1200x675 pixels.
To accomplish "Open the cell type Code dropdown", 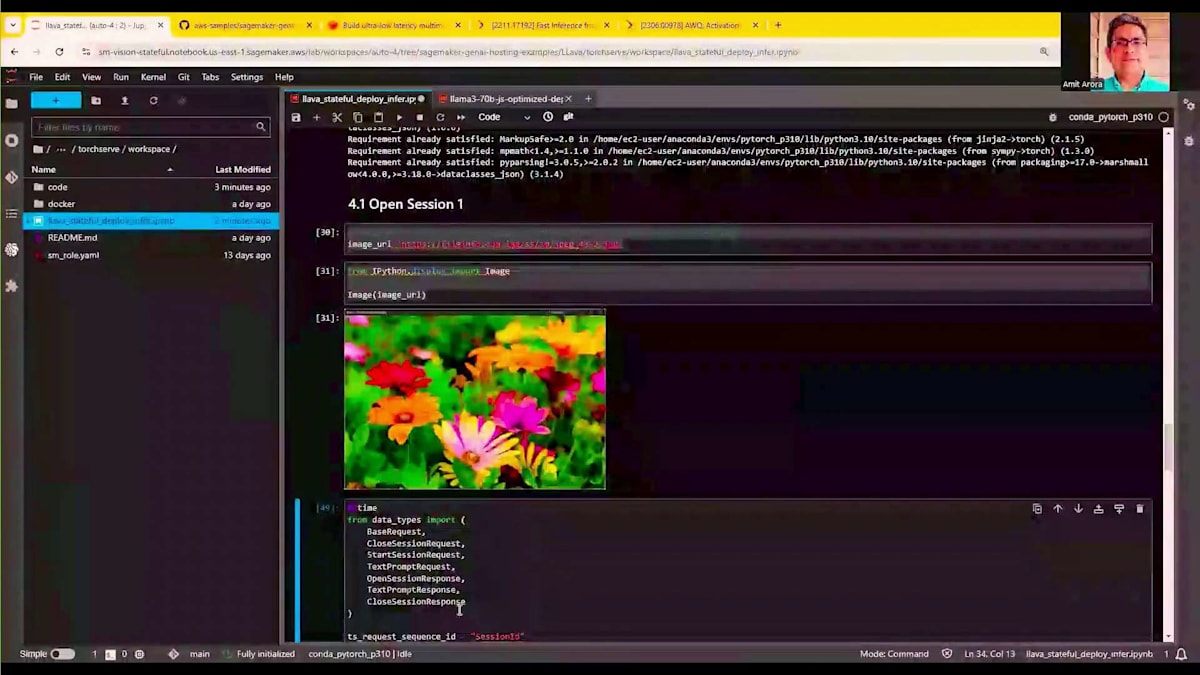I will 505,117.
